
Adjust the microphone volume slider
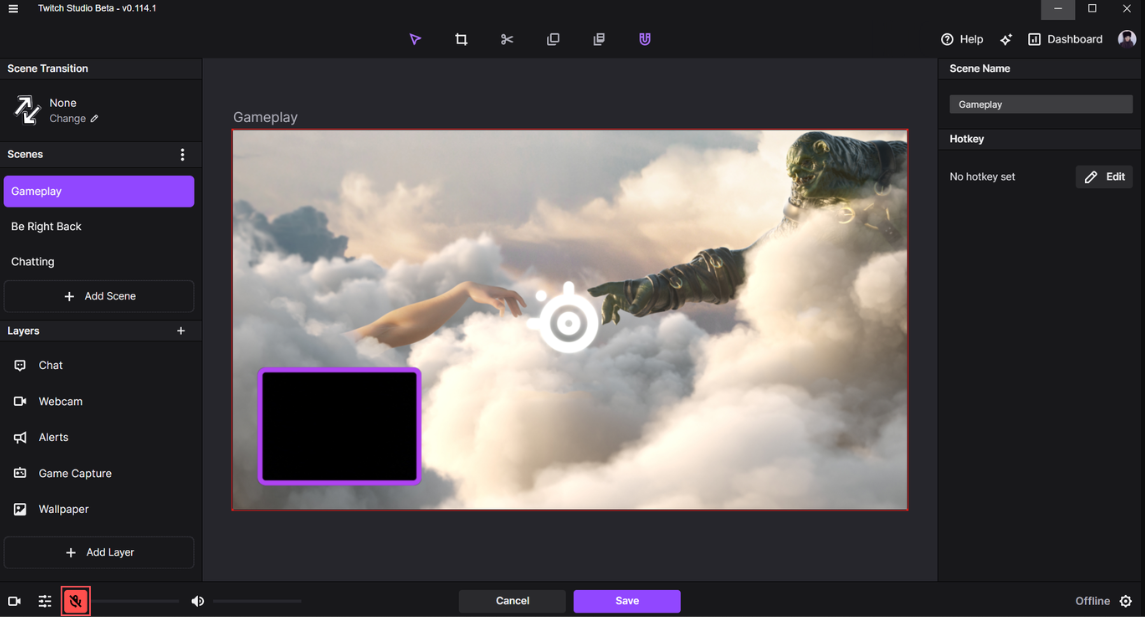[136, 601]
